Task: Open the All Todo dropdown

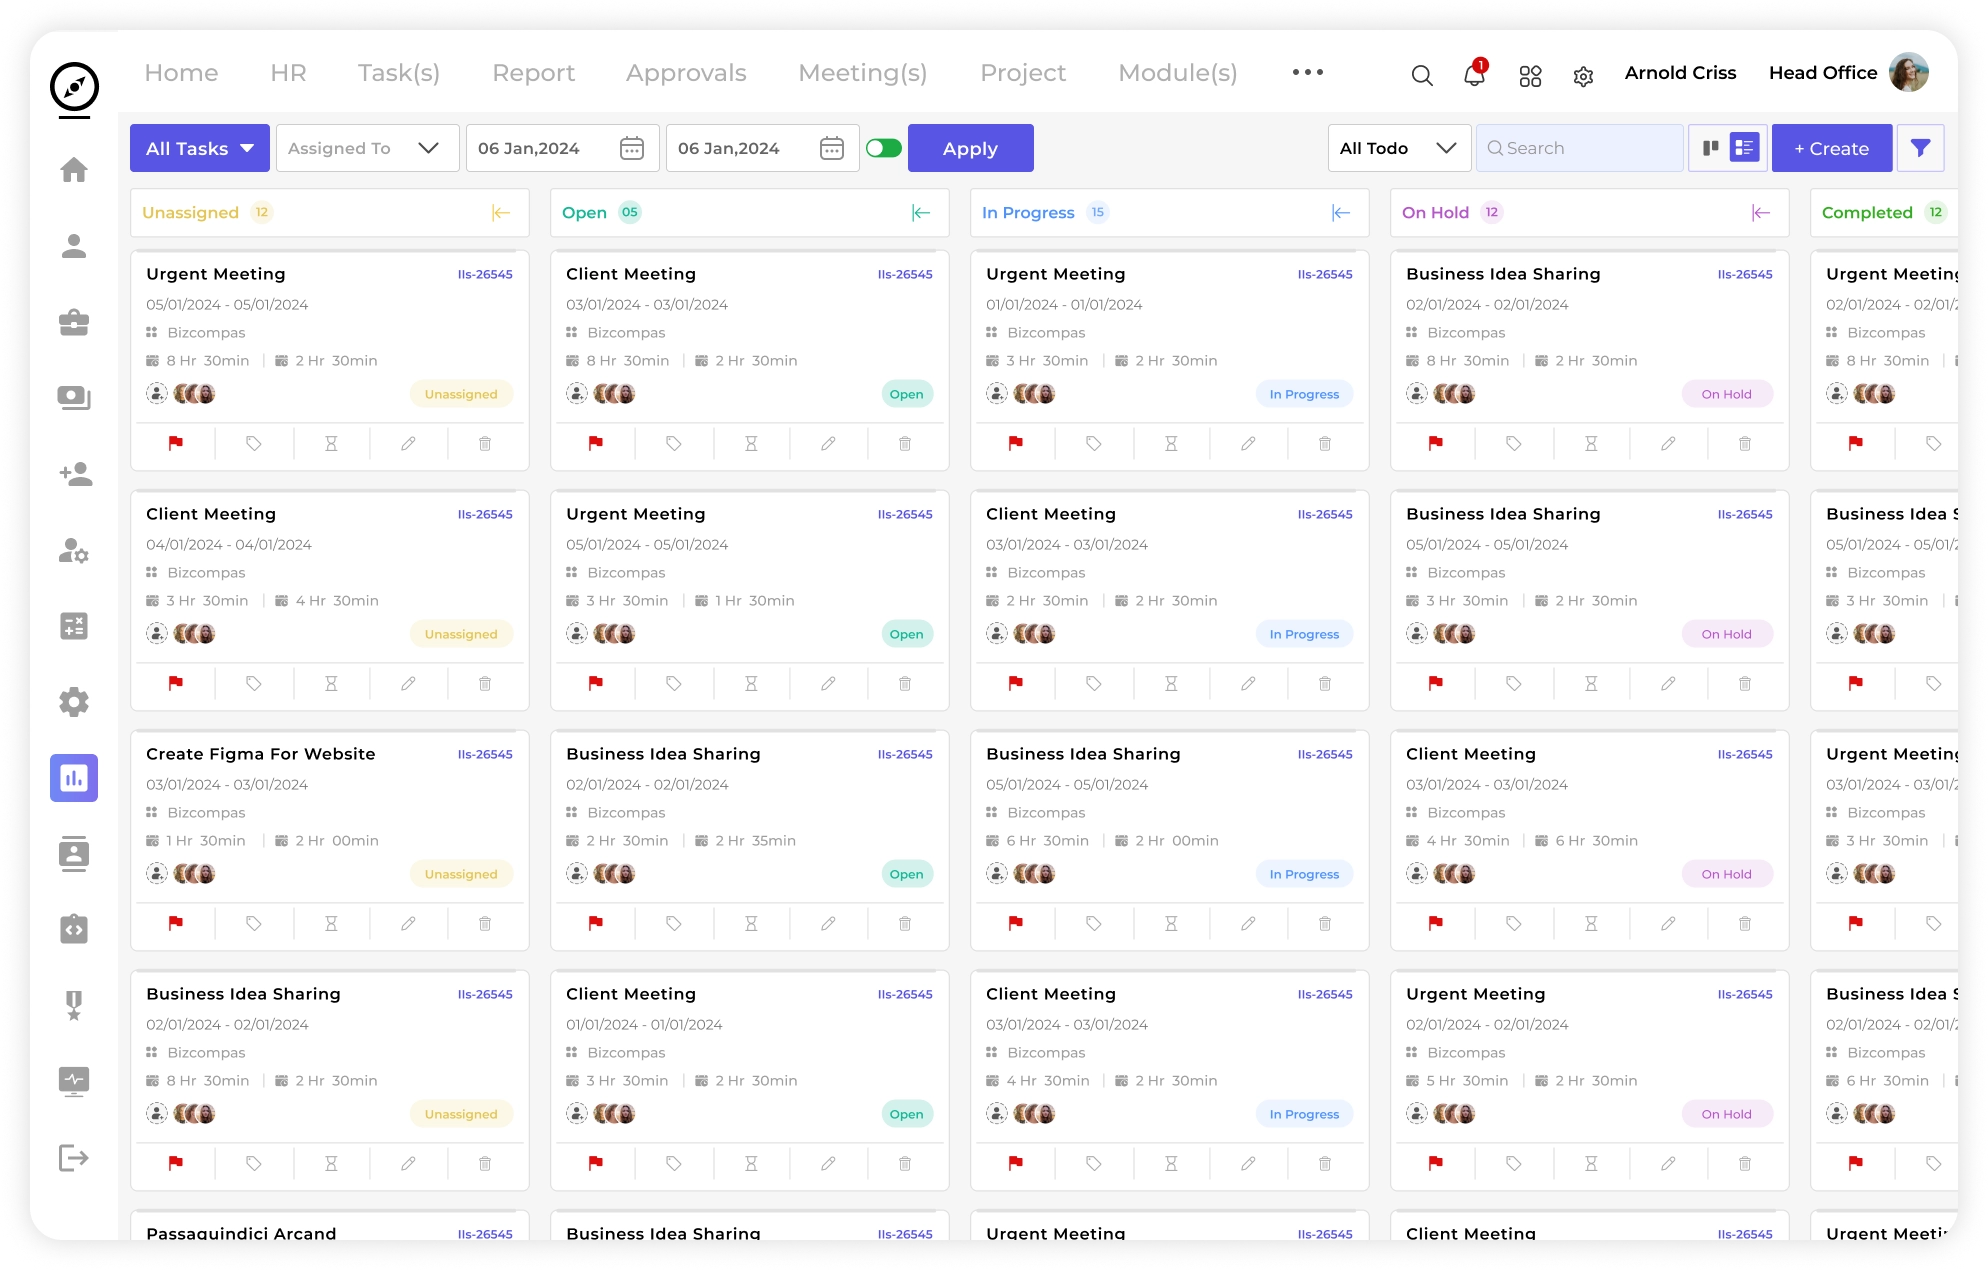Action: coord(1398,148)
